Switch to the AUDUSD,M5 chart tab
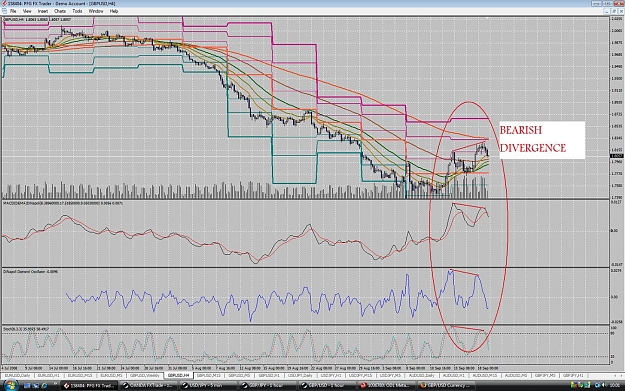This screenshot has height=391, width=625. point(516,375)
